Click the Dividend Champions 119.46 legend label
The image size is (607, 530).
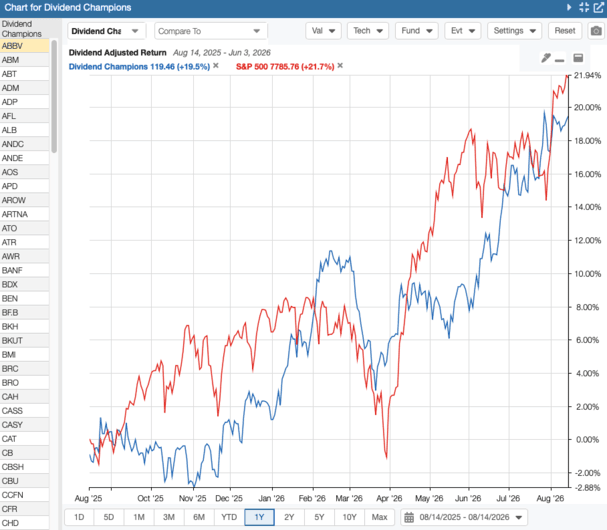[139, 67]
